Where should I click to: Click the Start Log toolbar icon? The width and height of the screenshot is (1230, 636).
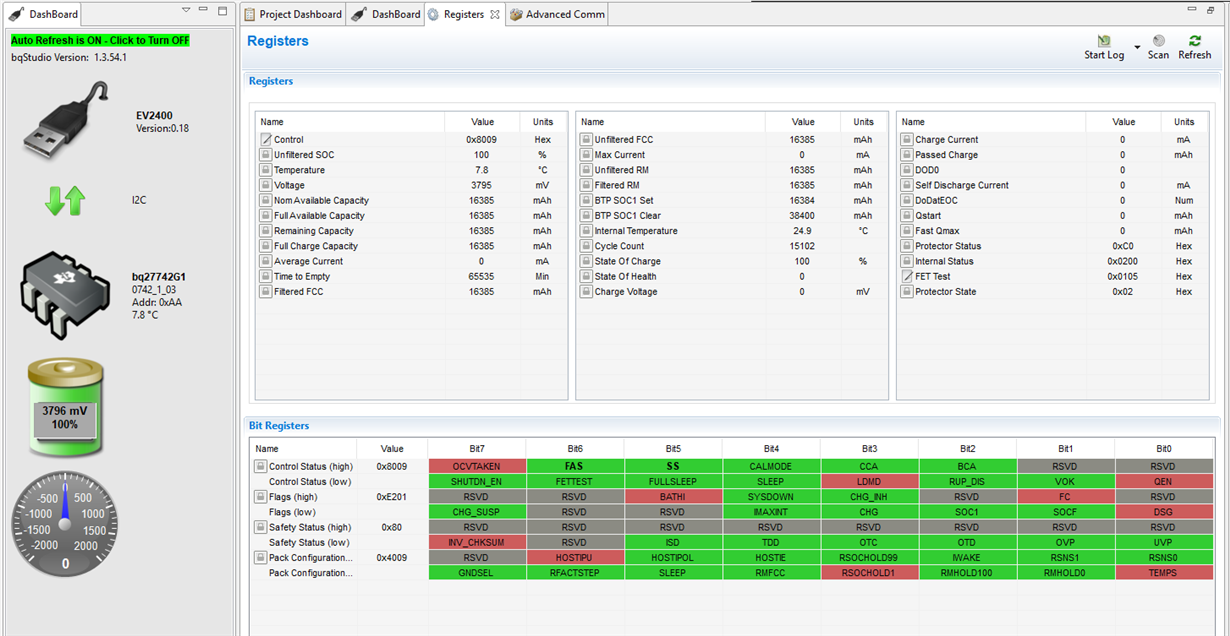1104,41
